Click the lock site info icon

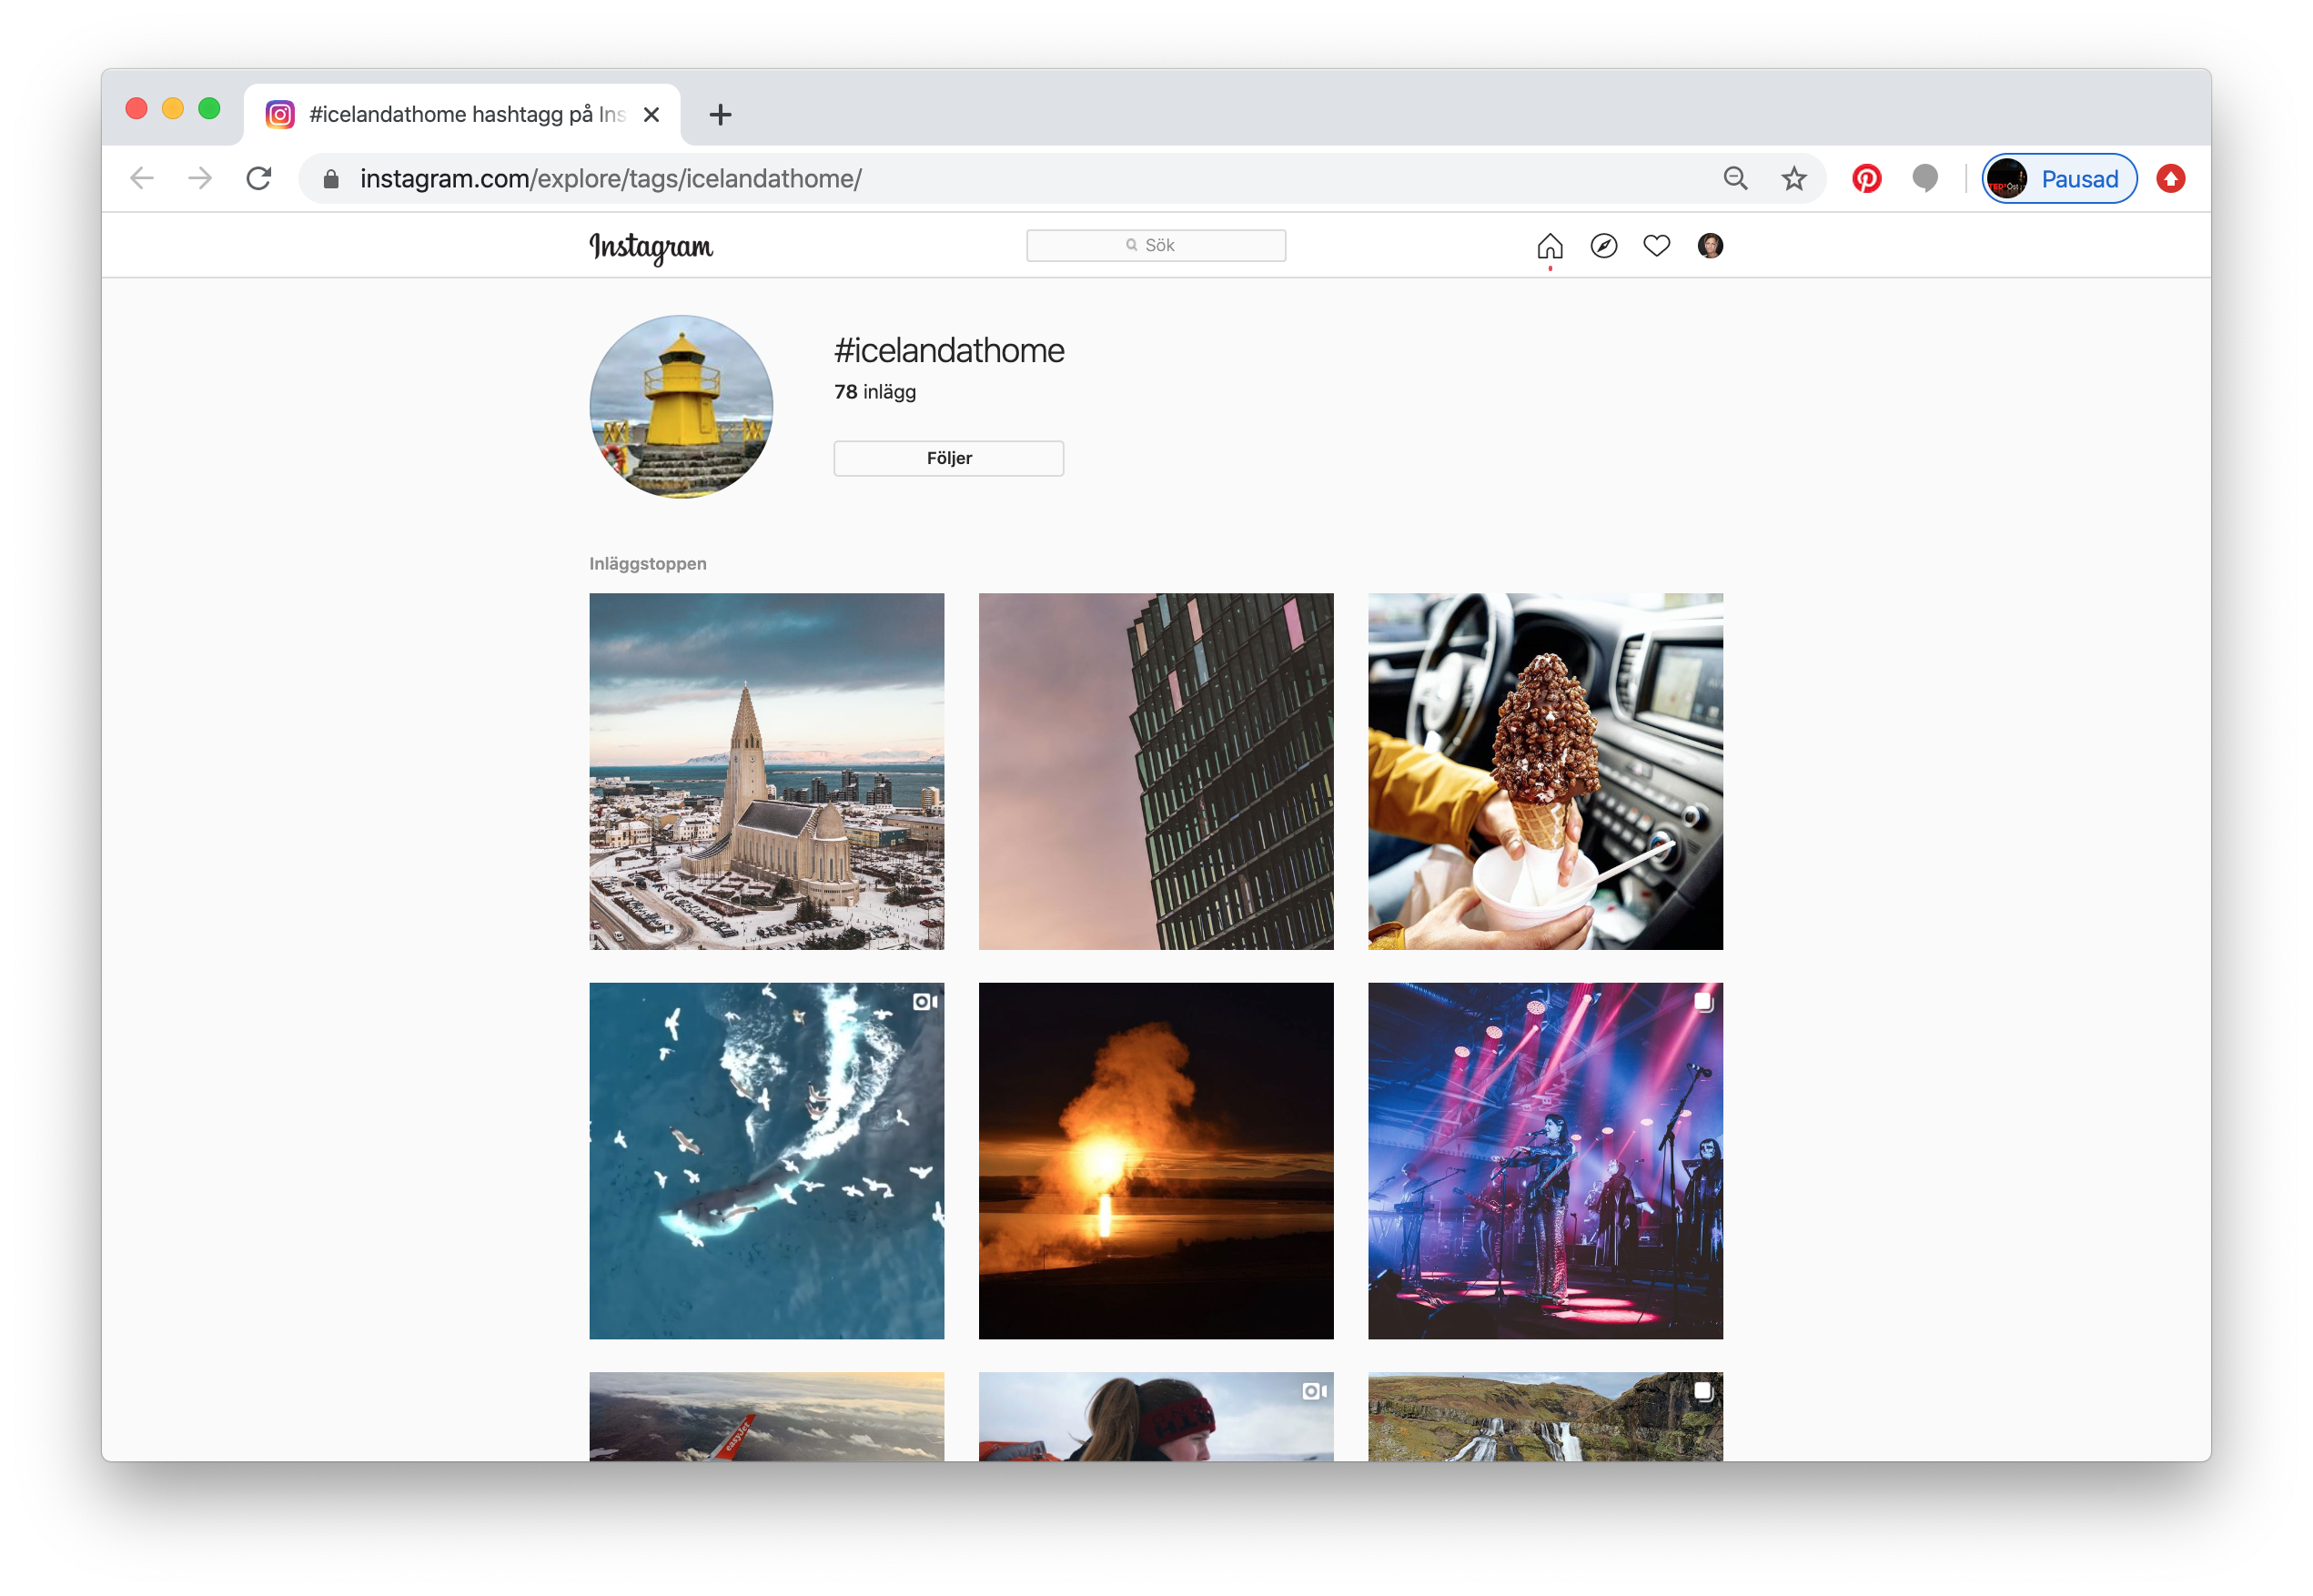click(331, 179)
